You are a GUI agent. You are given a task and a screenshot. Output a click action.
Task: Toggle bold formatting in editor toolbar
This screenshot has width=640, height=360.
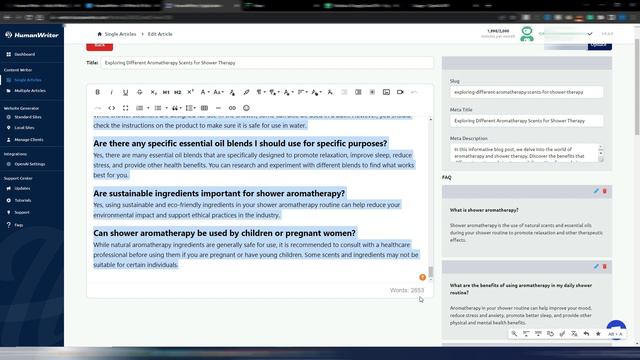pos(98,92)
